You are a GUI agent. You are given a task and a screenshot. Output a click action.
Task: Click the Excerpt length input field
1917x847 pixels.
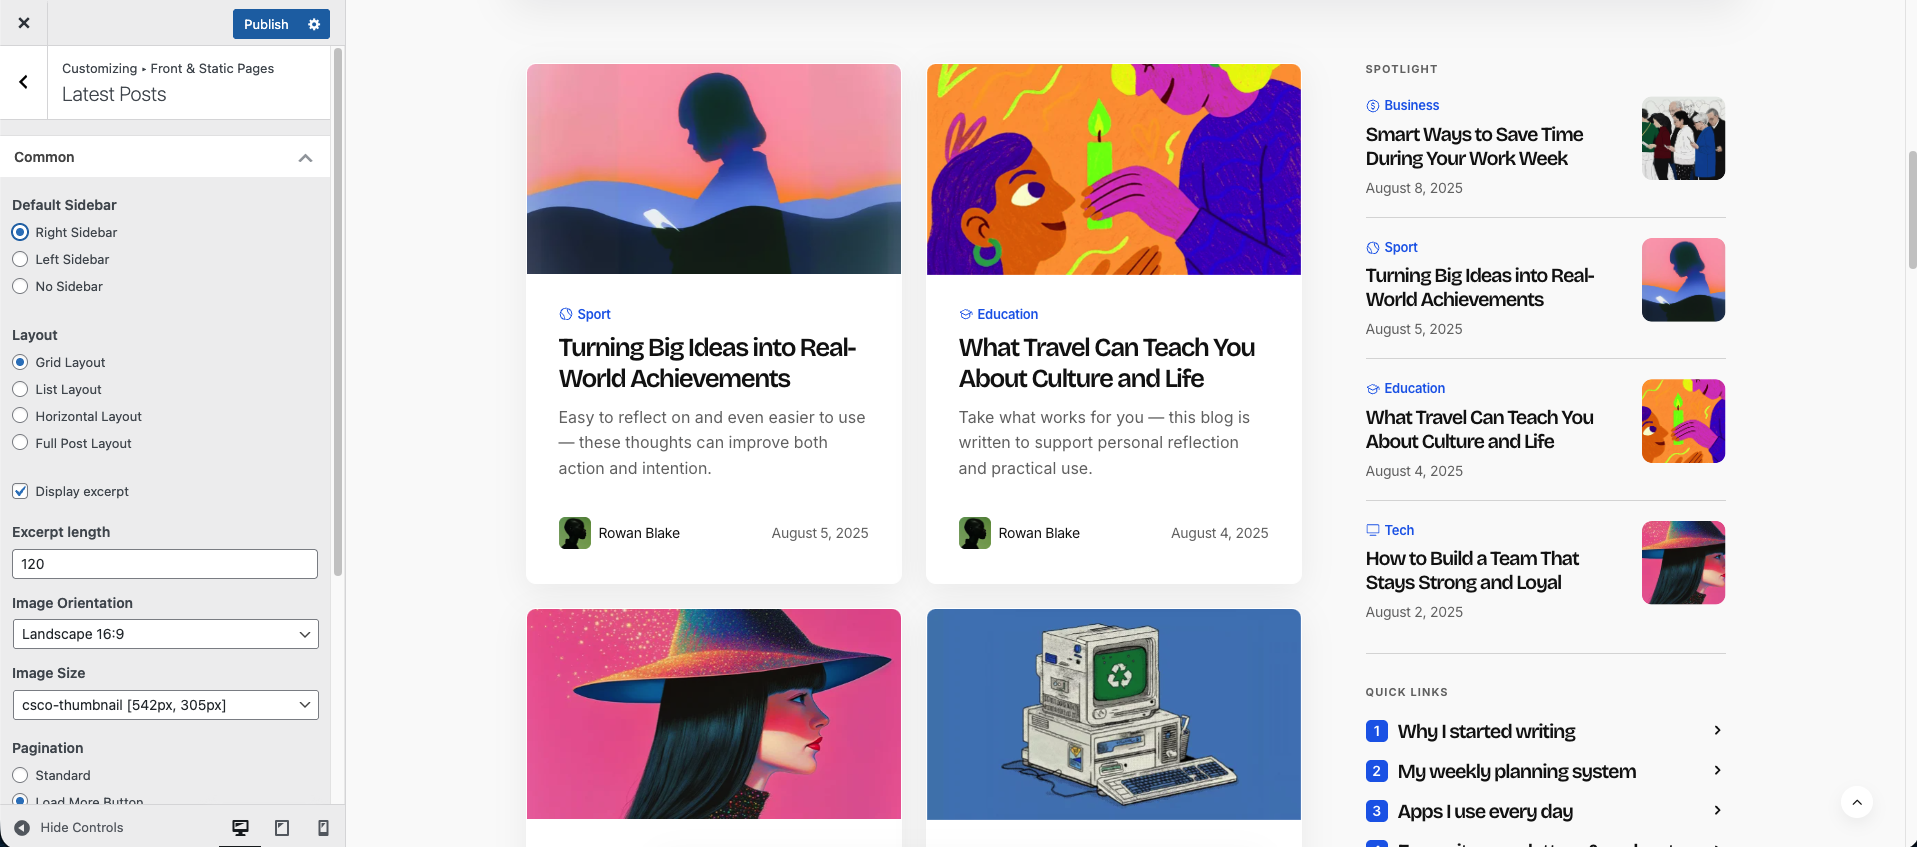pyautogui.click(x=165, y=564)
